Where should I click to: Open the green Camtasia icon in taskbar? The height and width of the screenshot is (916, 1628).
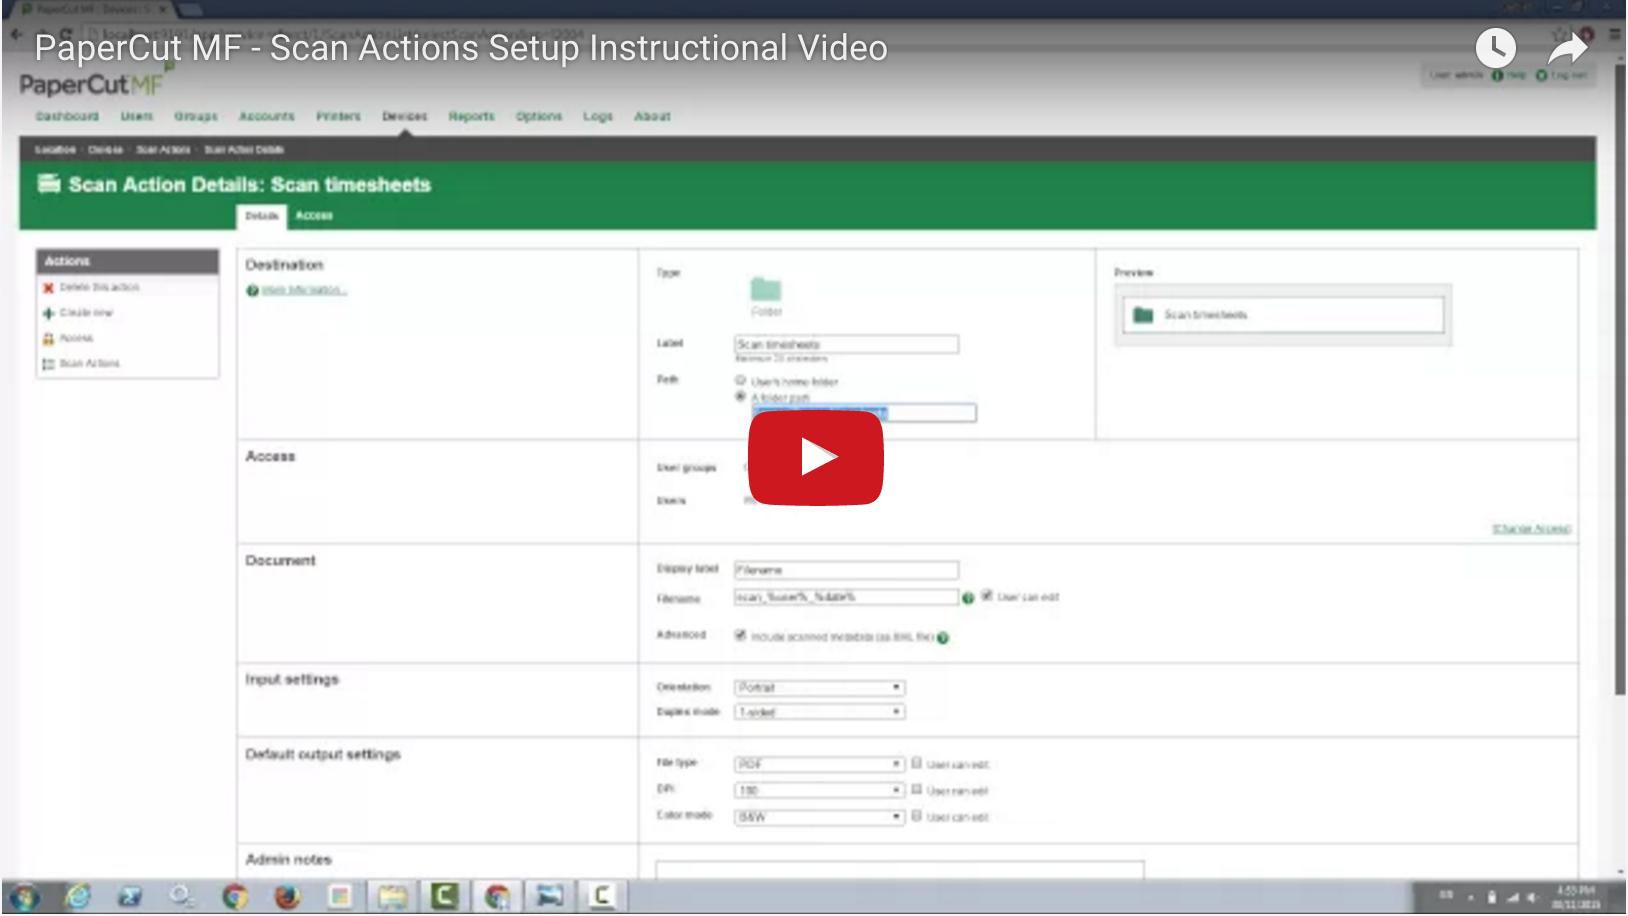coord(444,897)
